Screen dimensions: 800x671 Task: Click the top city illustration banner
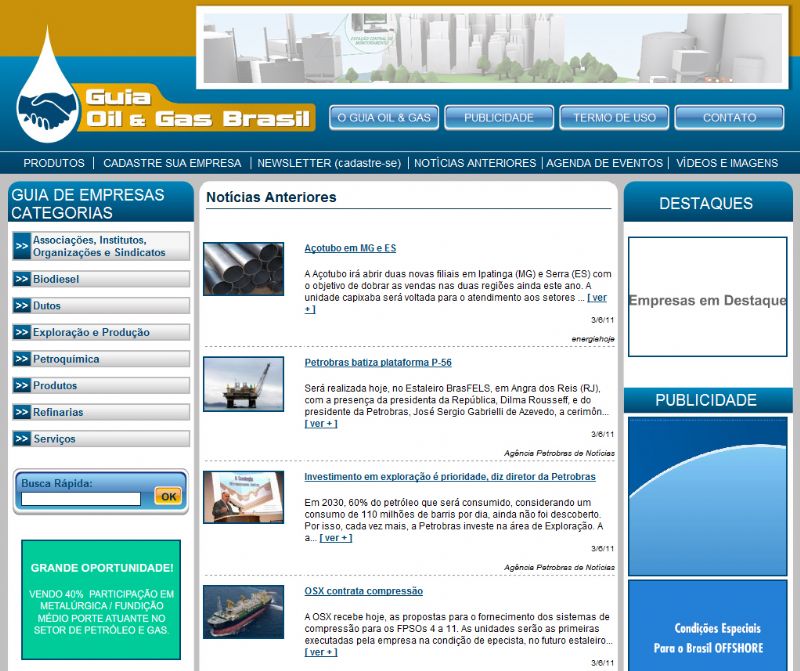[492, 48]
